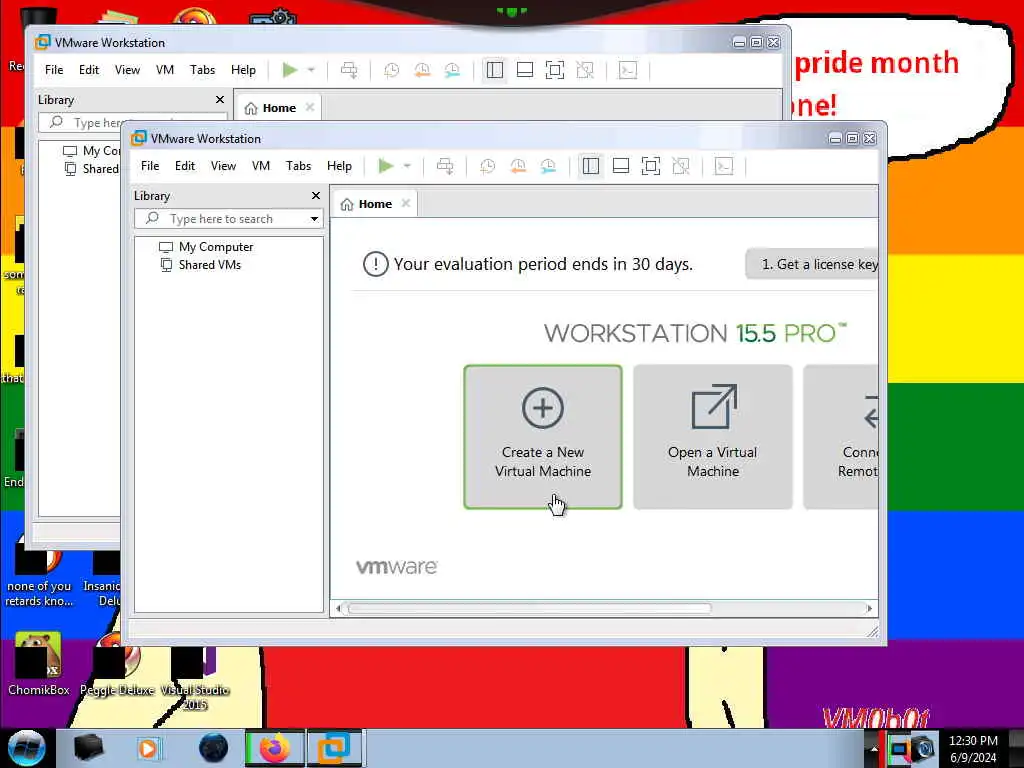This screenshot has width=1024, height=768.
Task: Click full screen icon in back window
Action: coord(554,70)
